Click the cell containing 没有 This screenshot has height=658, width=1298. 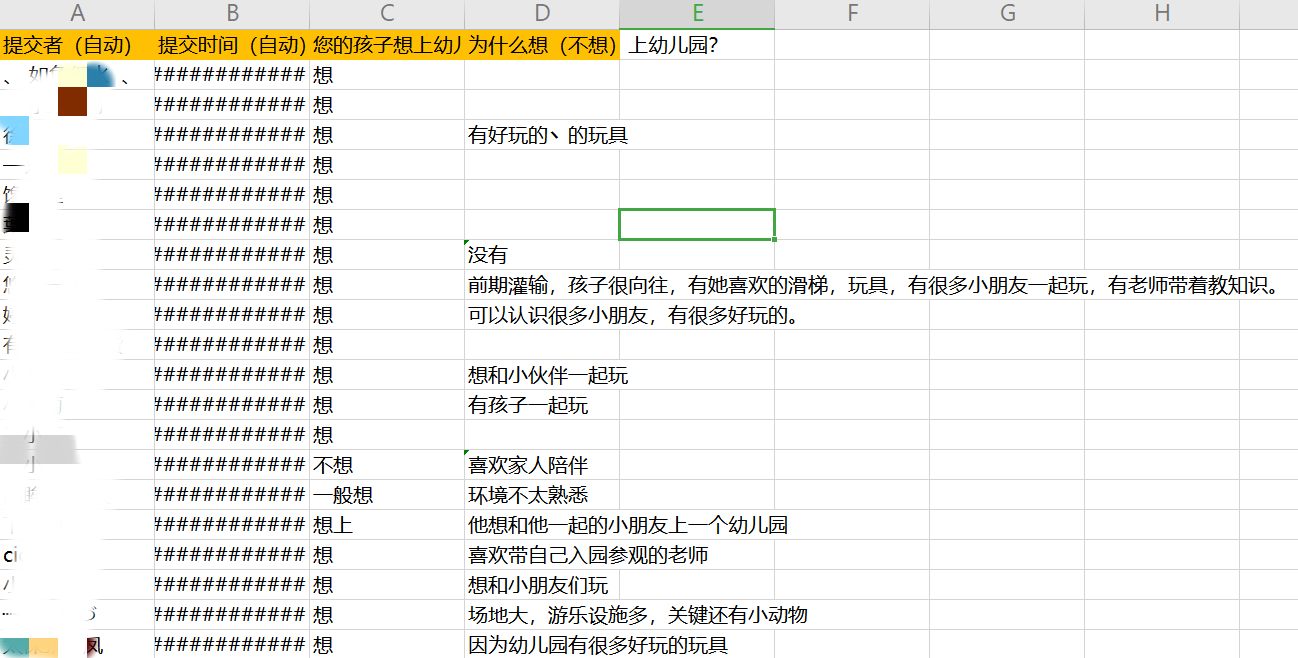pyautogui.click(x=542, y=255)
